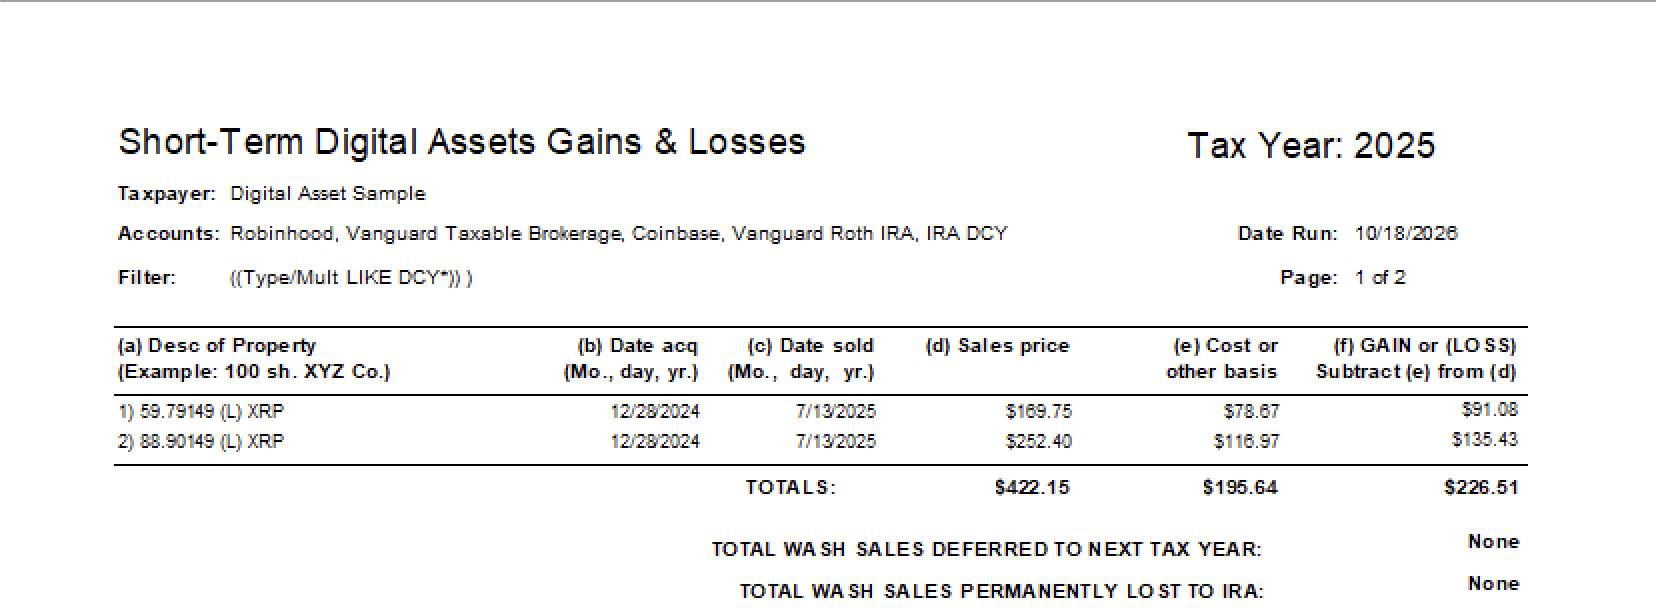1656x616 pixels.
Task: Click the (d) Sales price column header
Action: tap(997, 346)
